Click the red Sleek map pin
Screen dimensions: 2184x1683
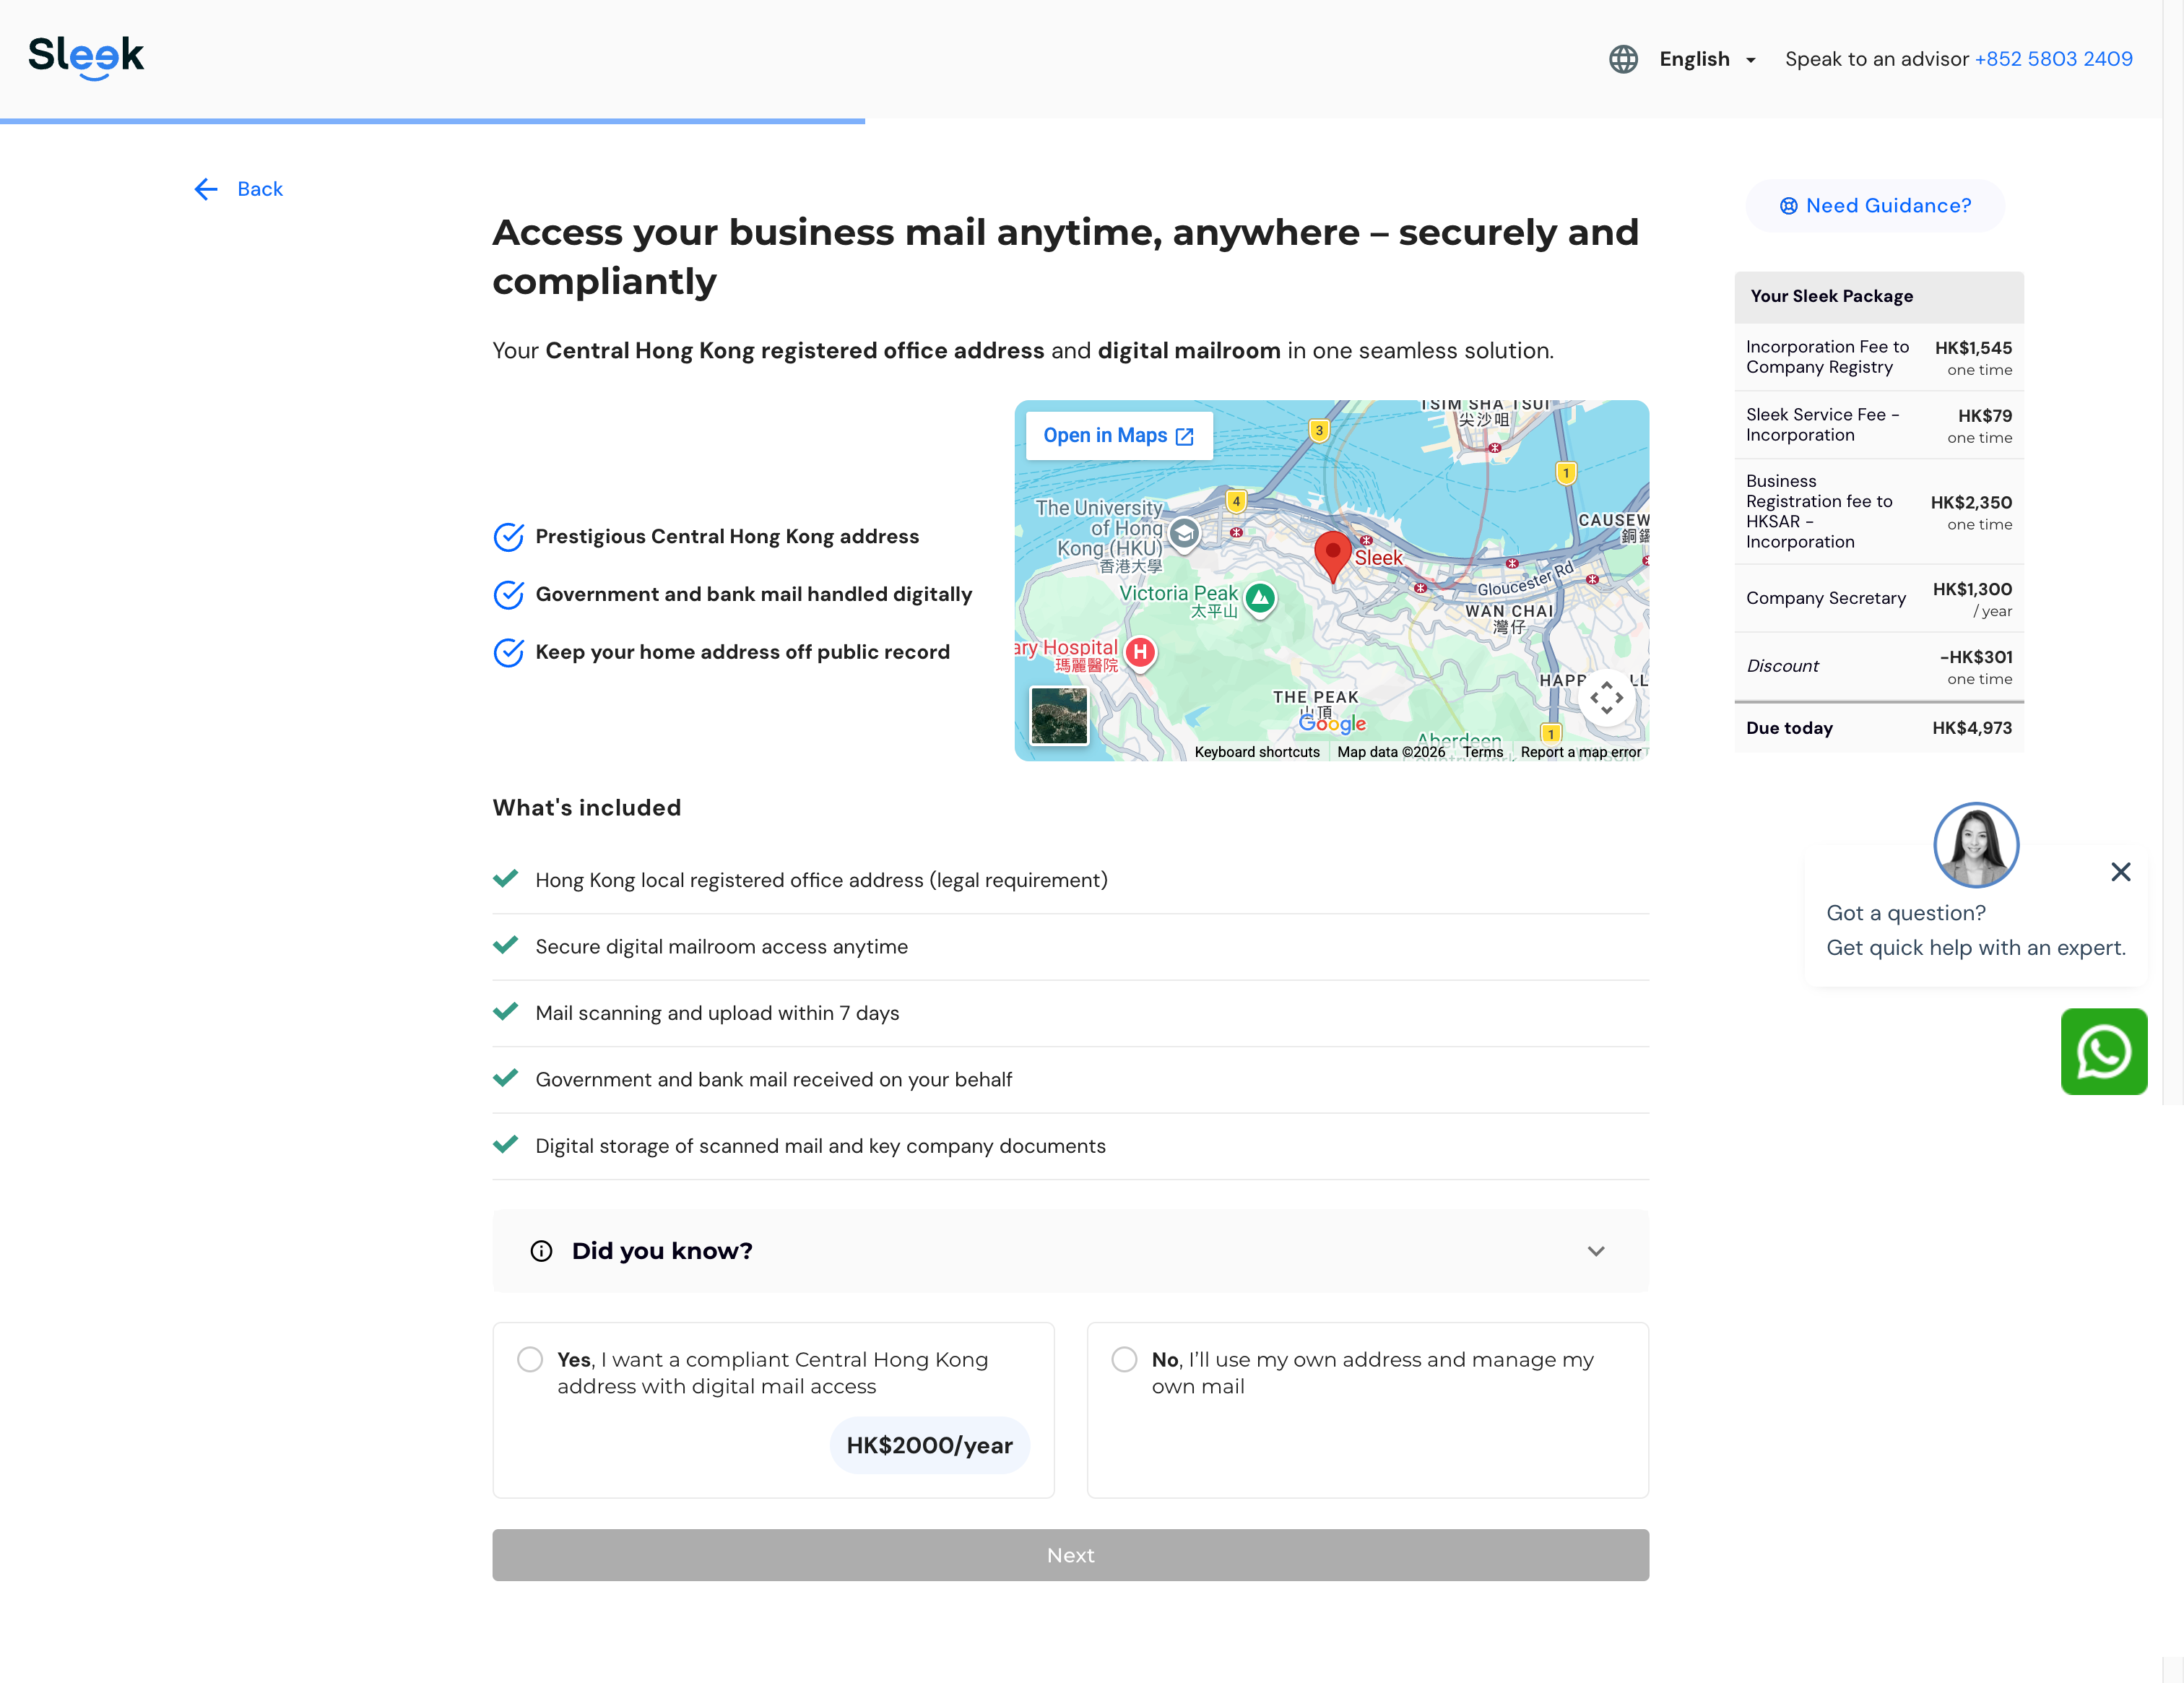coord(1332,556)
